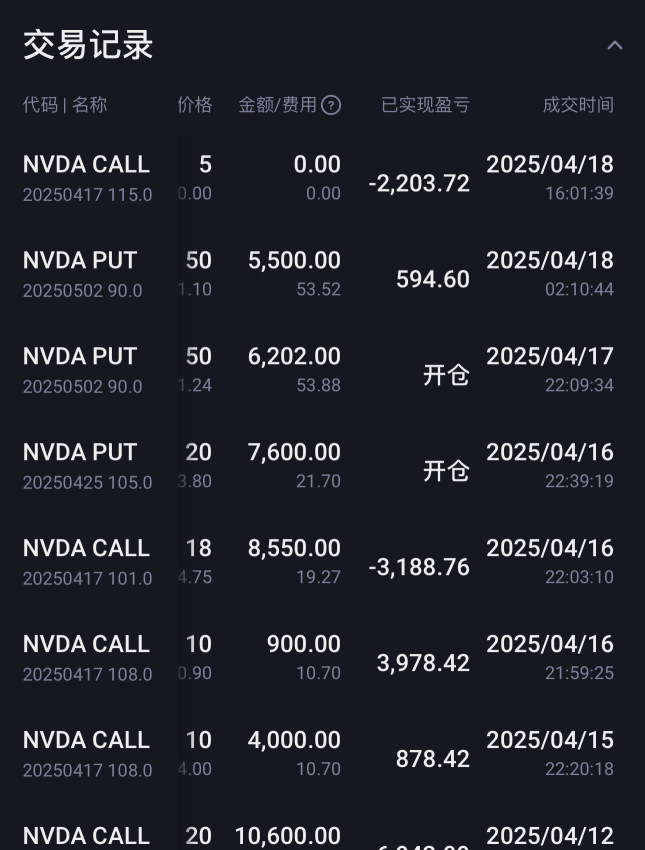Screen dimensions: 645x850
Task: Tap the -3,188.76 realized loss value
Action: [x=419, y=567]
